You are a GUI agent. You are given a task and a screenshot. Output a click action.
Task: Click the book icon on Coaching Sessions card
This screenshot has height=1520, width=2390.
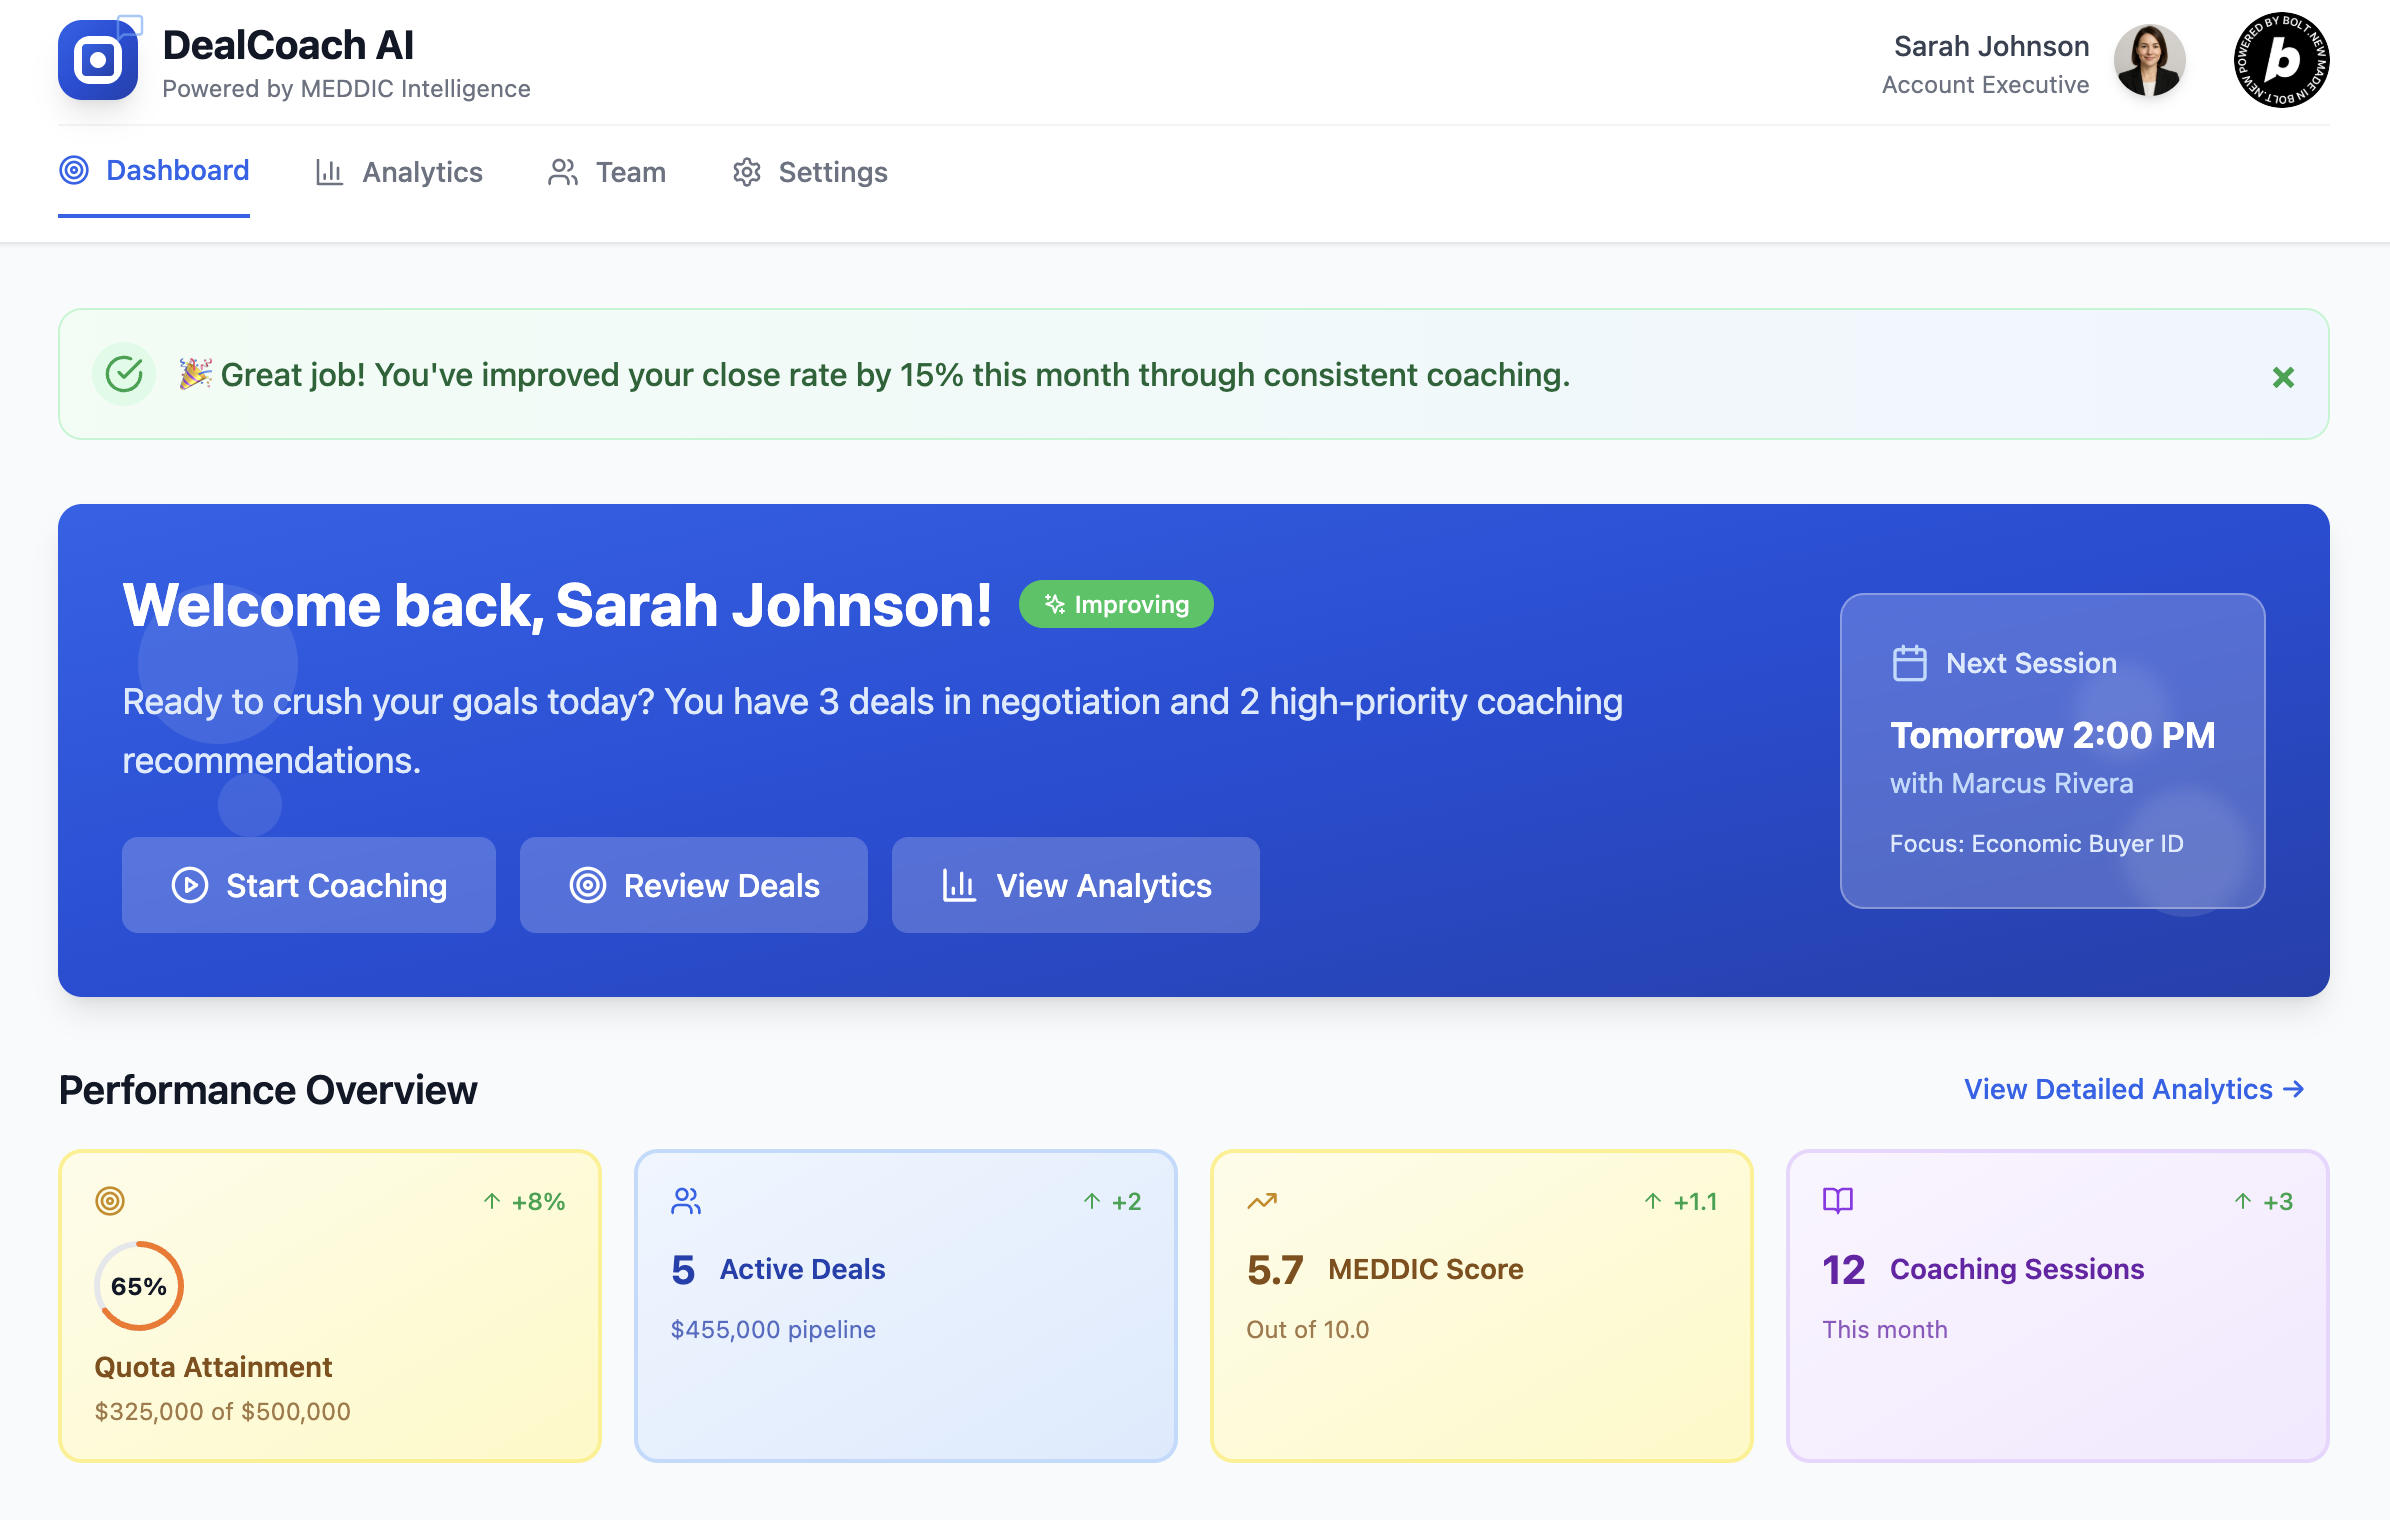(x=1838, y=1200)
